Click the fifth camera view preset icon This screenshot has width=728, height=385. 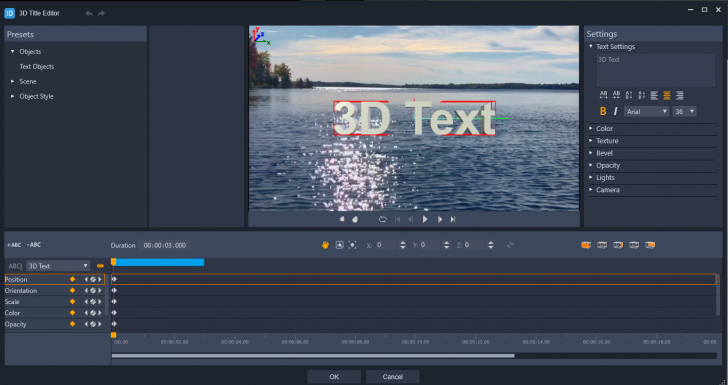pyautogui.click(x=650, y=245)
